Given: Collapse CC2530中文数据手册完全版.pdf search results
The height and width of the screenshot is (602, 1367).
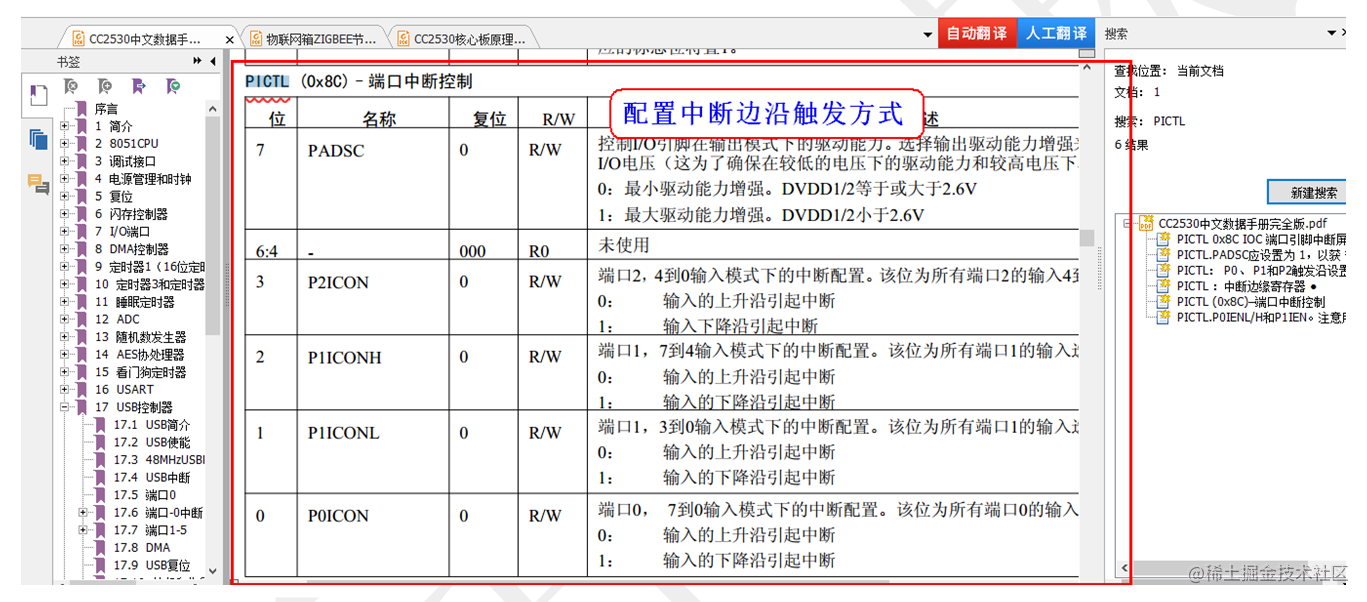Looking at the screenshot, I should (x=1128, y=223).
